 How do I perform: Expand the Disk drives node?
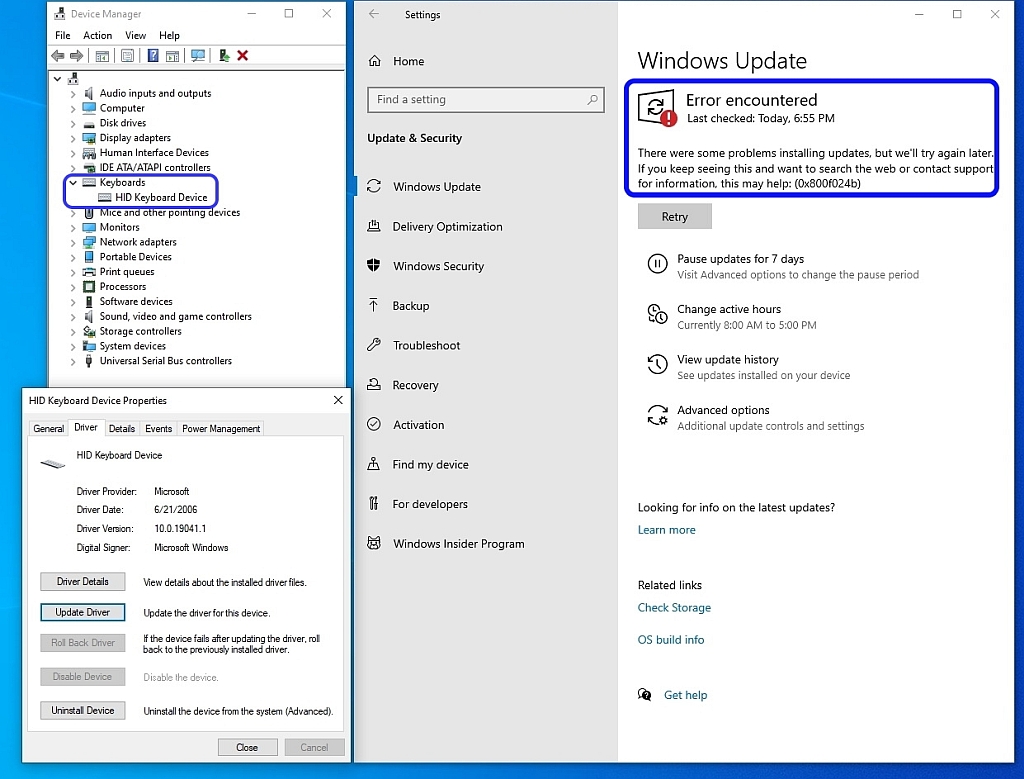pyautogui.click(x=73, y=123)
